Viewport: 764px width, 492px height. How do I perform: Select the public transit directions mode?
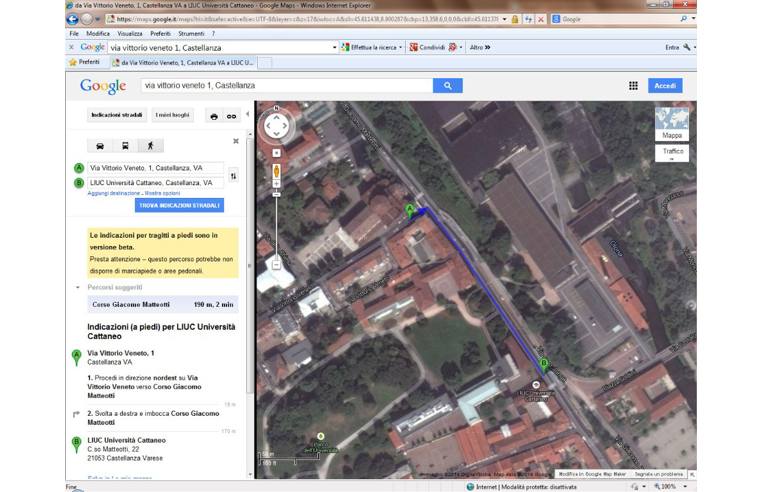tap(125, 146)
